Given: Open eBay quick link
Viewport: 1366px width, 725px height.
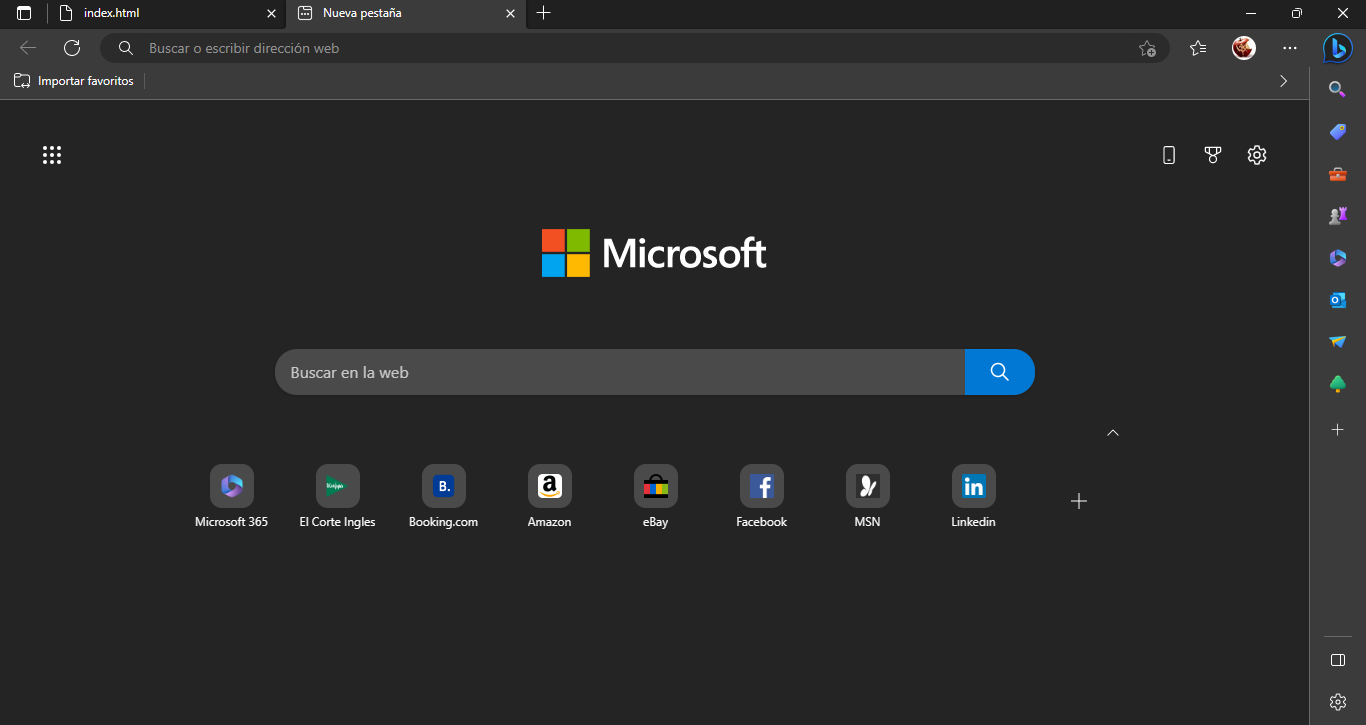Looking at the screenshot, I should pos(656,497).
